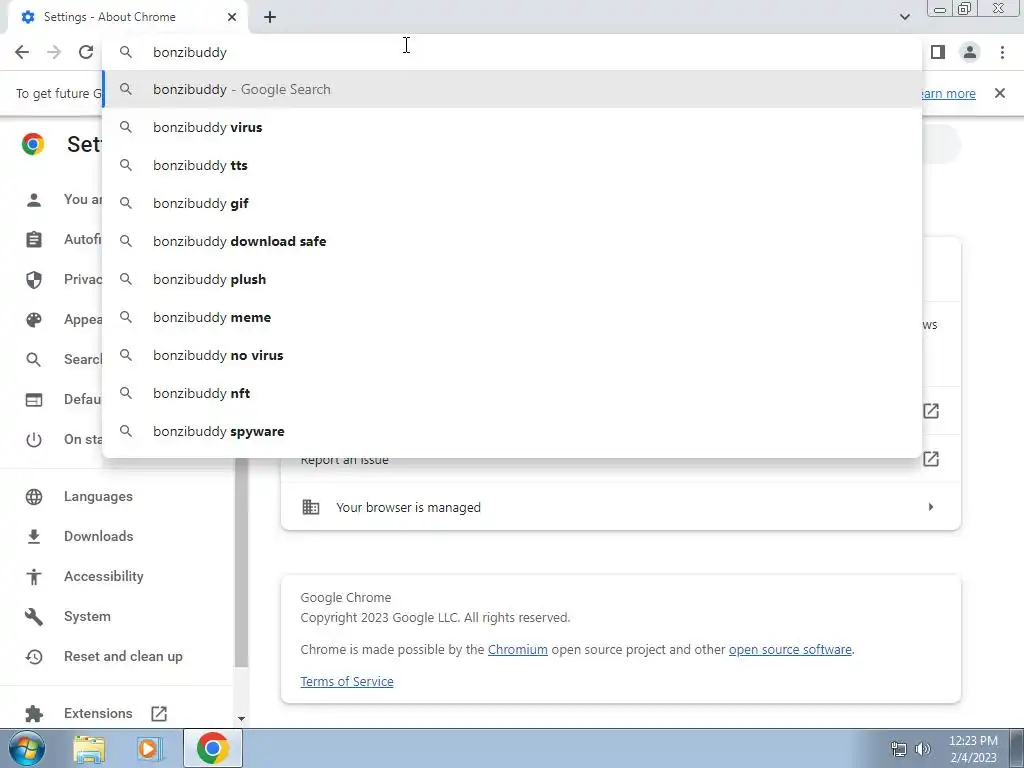Click the building icon for managed browser
The width and height of the screenshot is (1024, 768).
tap(311, 507)
